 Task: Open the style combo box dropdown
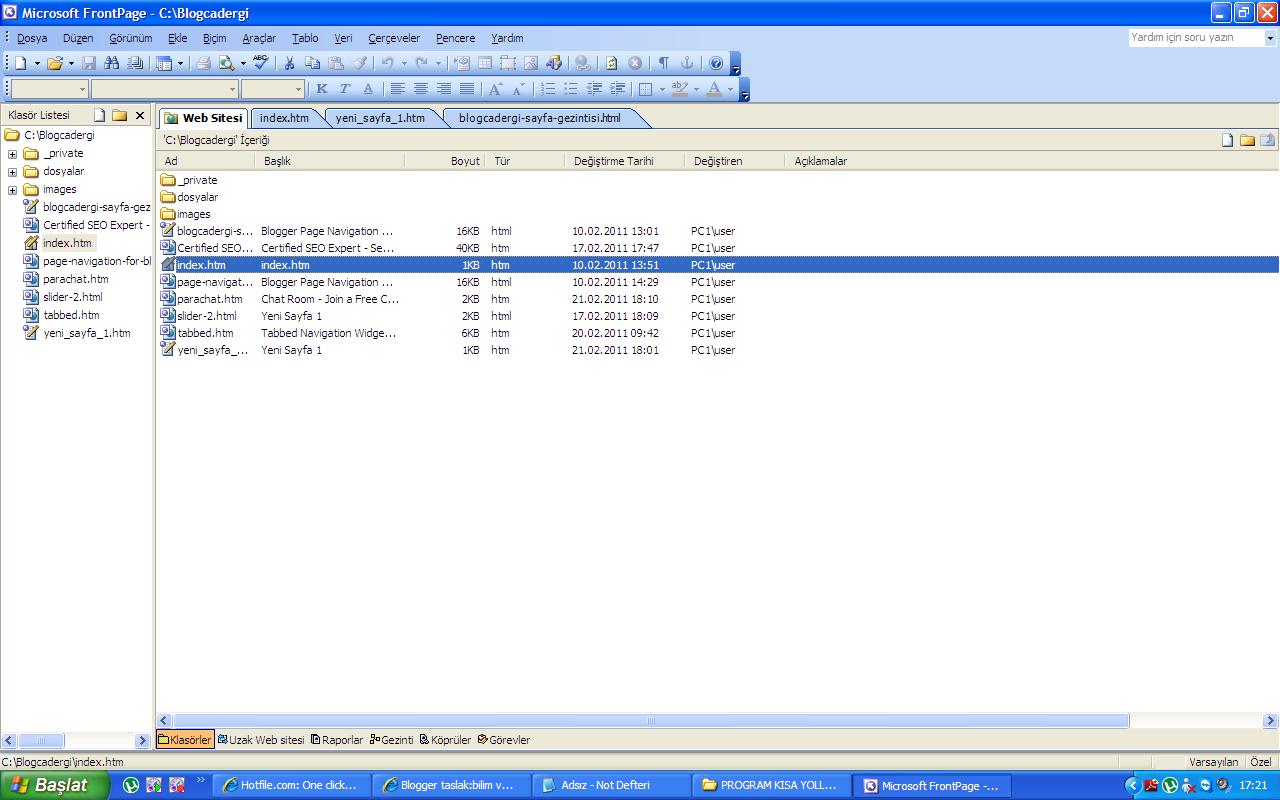(x=81, y=89)
